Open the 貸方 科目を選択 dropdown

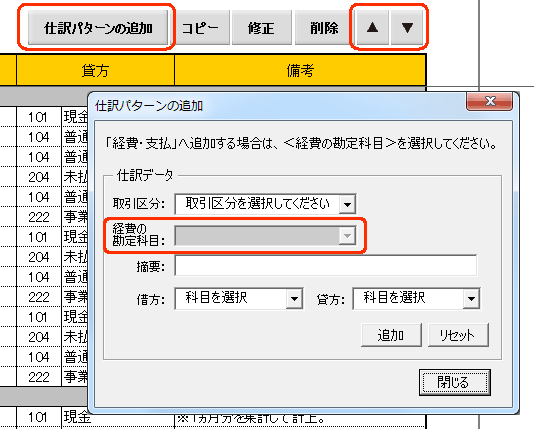[416, 299]
